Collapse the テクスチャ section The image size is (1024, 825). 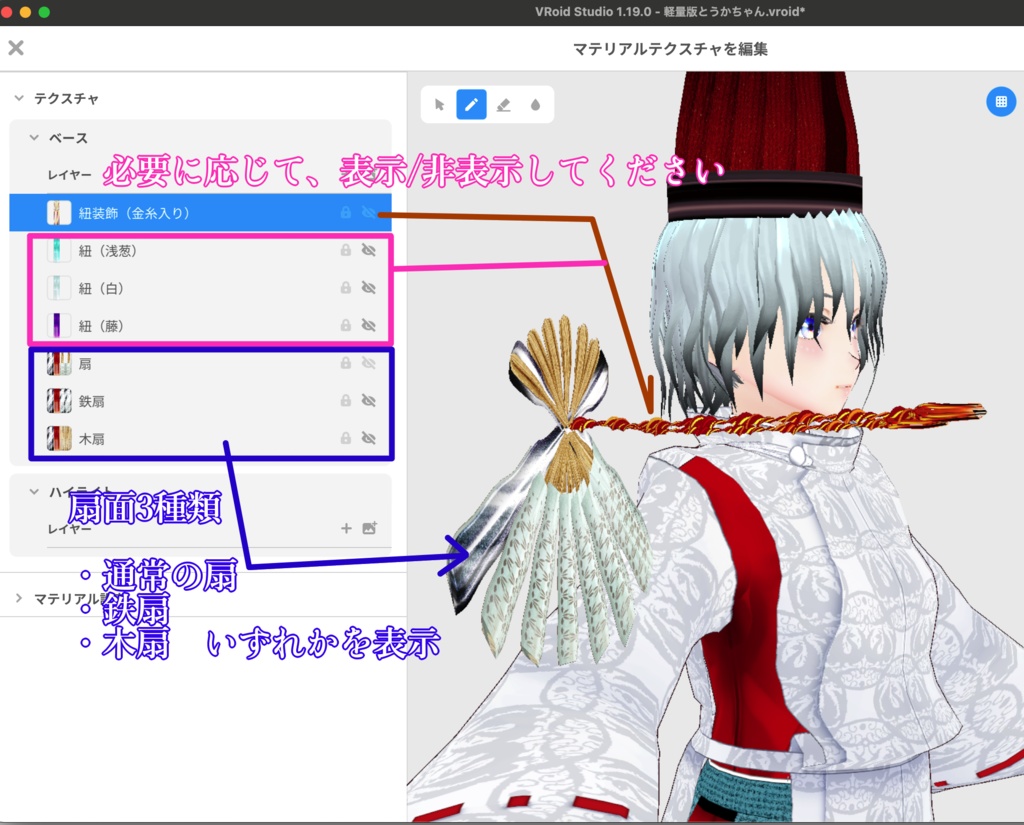(17, 97)
